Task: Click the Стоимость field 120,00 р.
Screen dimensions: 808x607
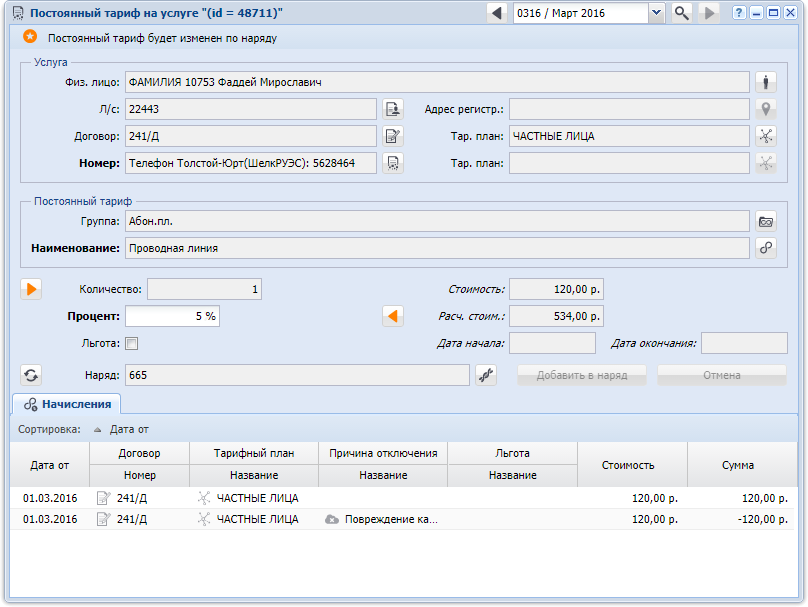Action: tap(556, 289)
